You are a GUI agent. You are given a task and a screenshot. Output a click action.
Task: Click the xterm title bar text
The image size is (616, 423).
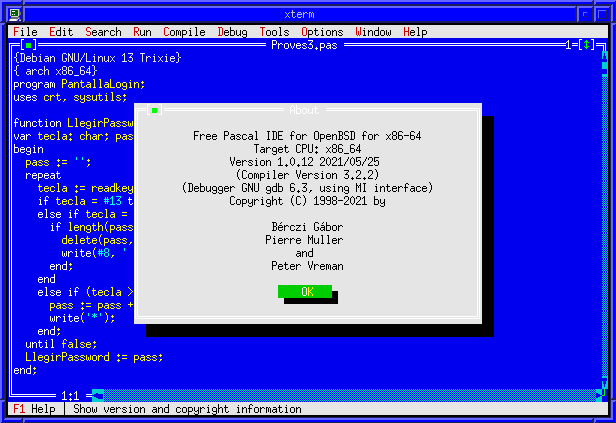pyautogui.click(x=299, y=15)
